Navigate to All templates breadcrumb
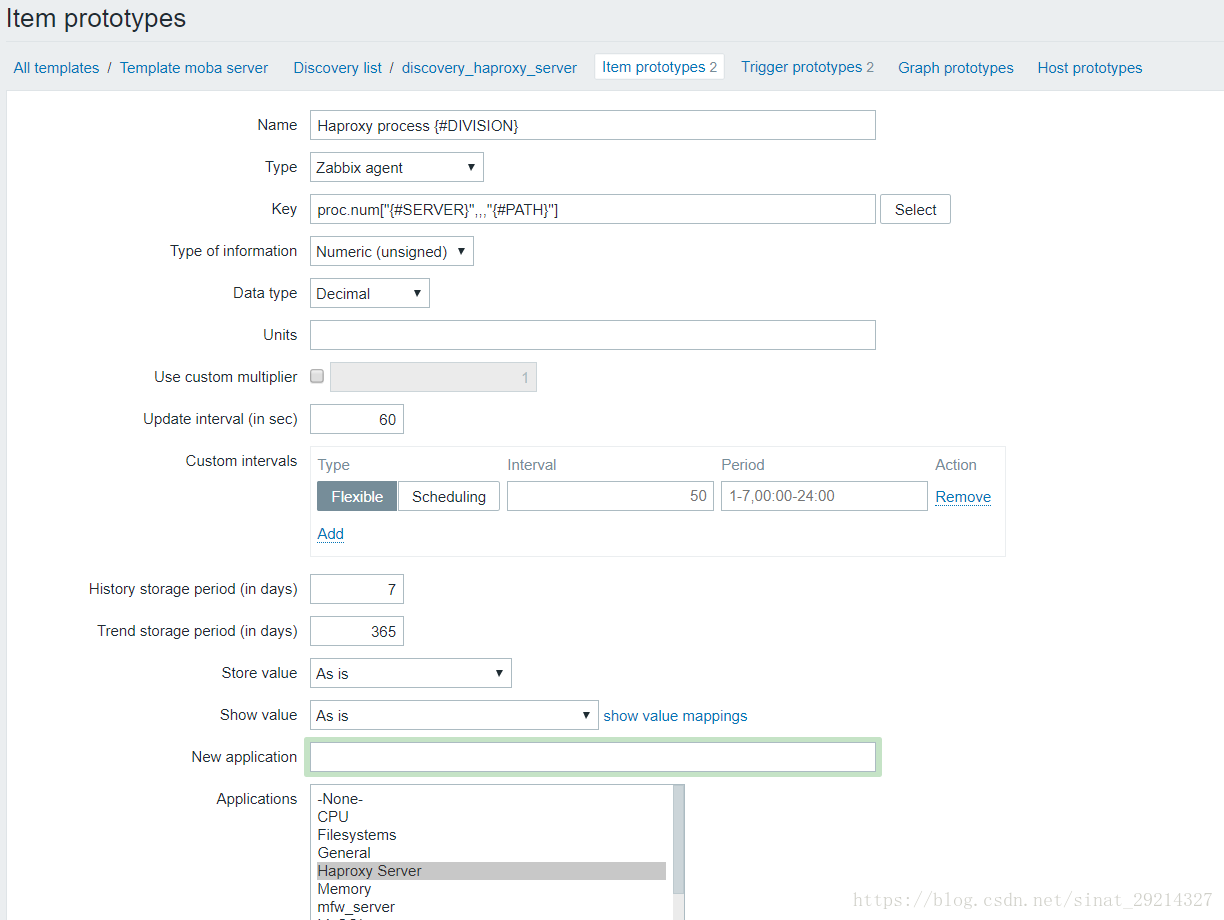 coord(56,68)
